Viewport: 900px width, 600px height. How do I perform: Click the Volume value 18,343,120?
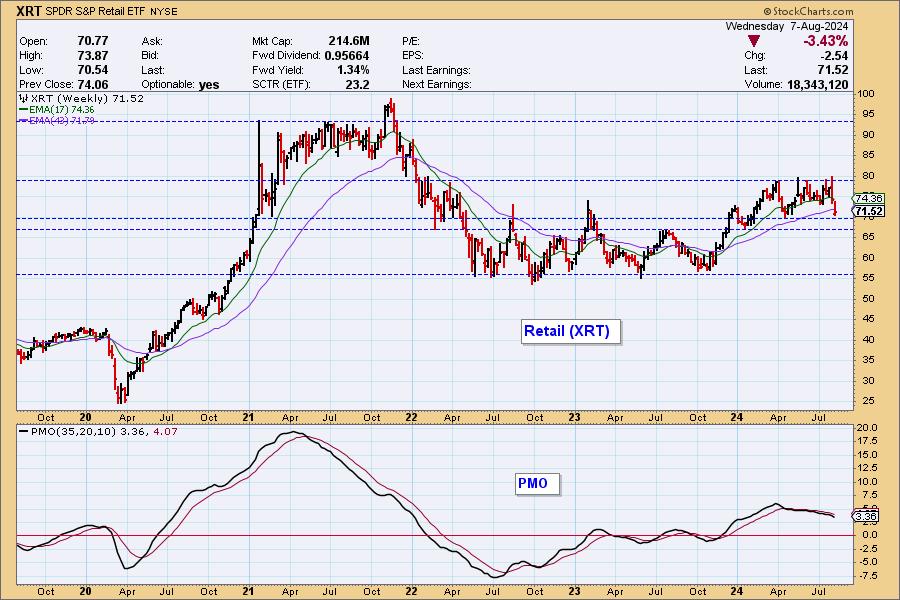(817, 84)
